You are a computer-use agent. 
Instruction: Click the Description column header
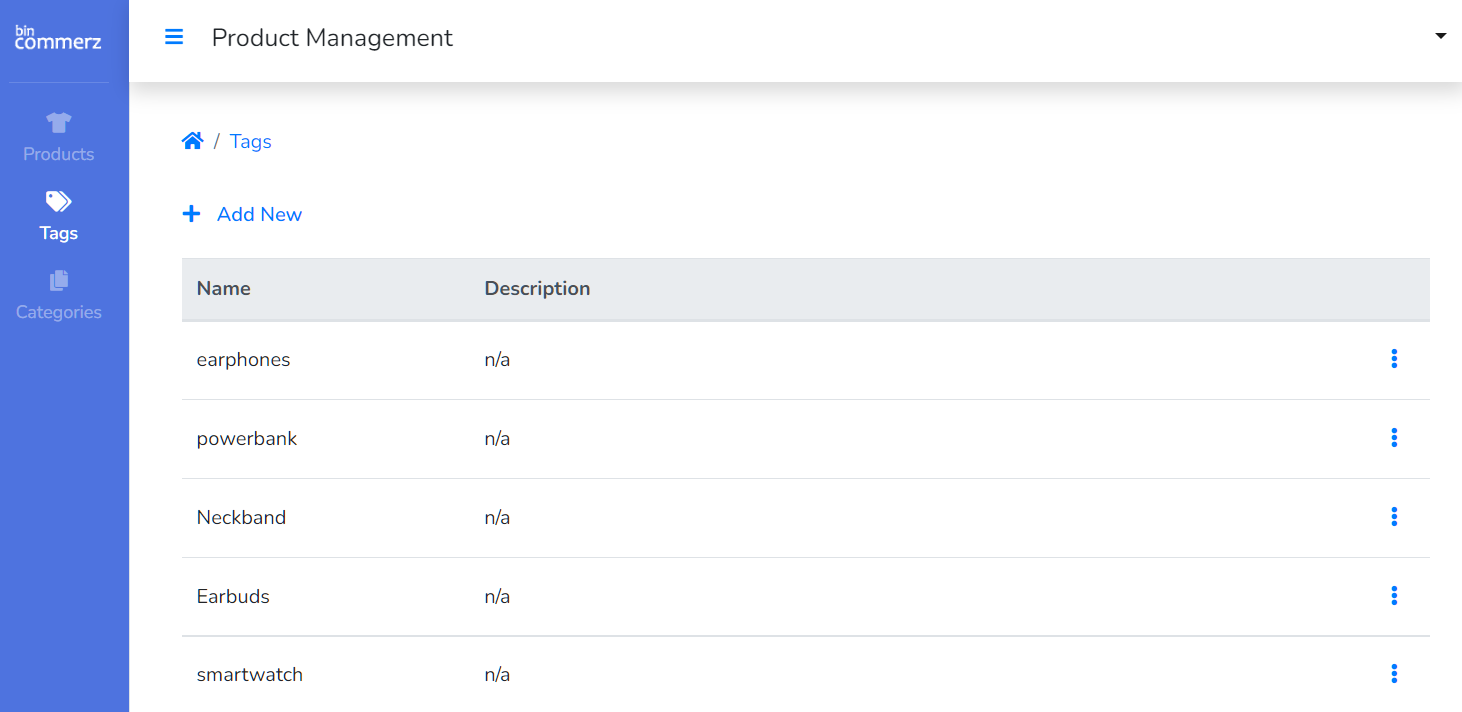pos(537,288)
